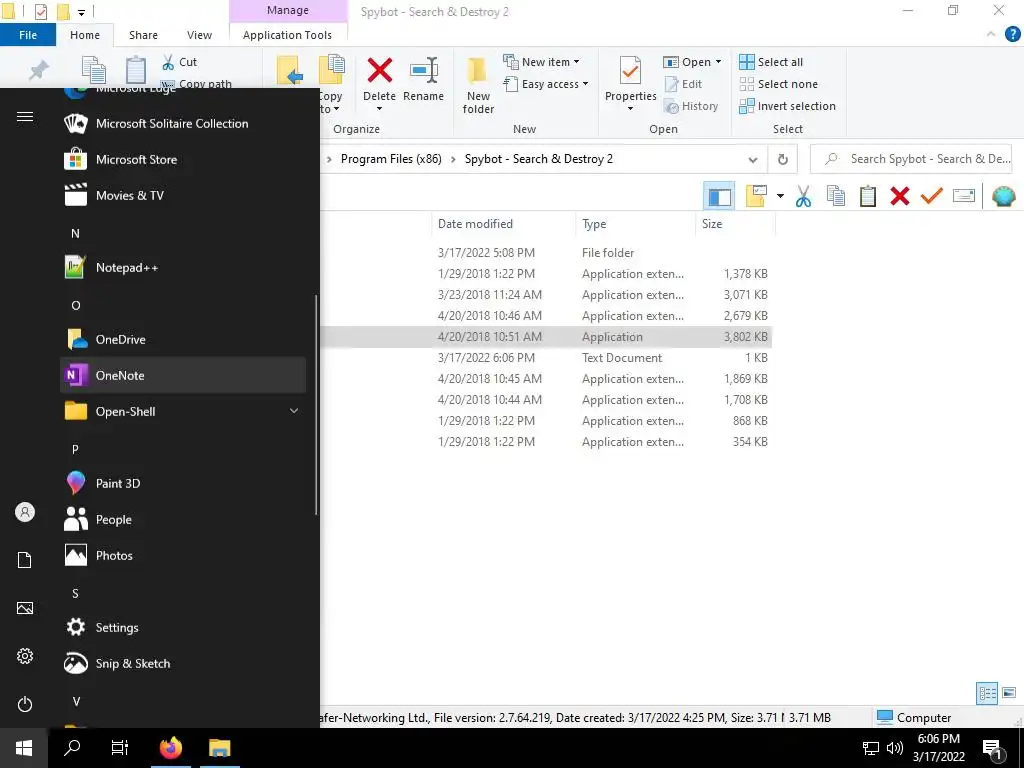Open the Delete button dropdown arrow

pyautogui.click(x=379, y=108)
